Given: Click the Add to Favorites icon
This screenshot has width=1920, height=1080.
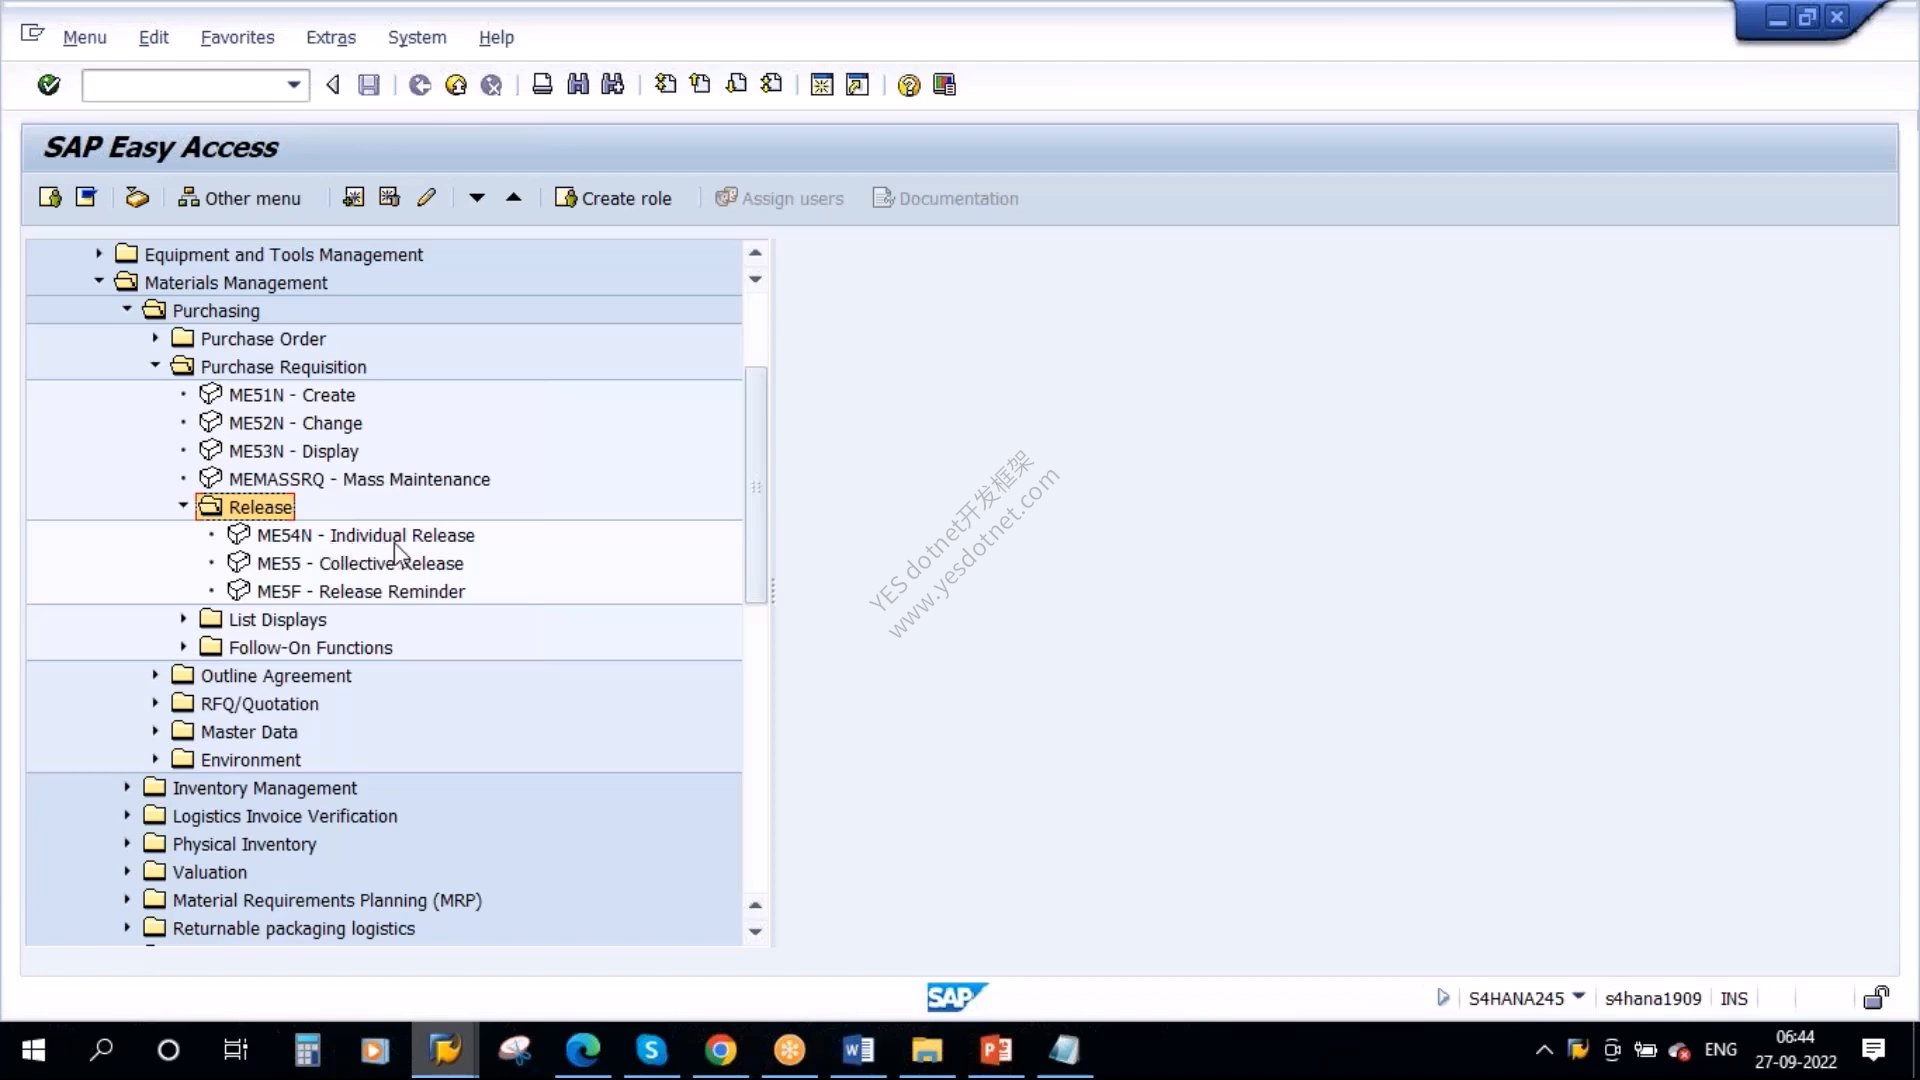Looking at the screenshot, I should tap(353, 198).
